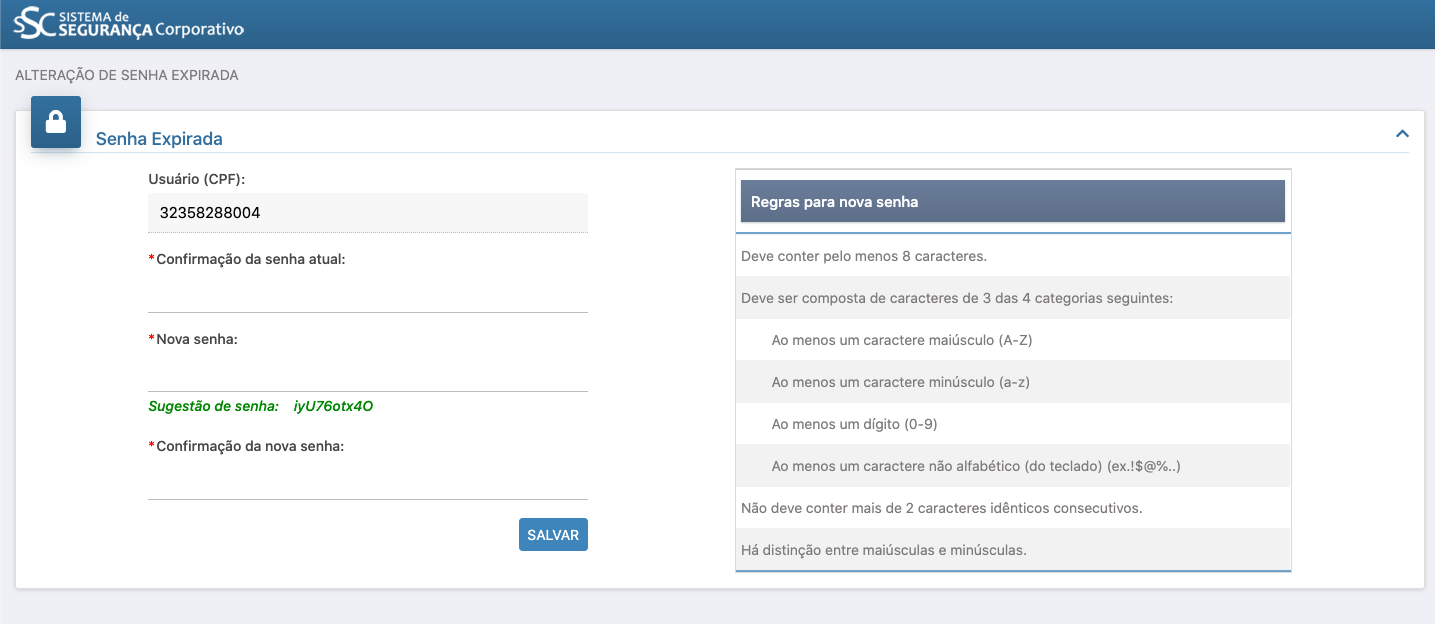Screen dimensions: 1435x624
Task: Click the ALTERAÇÃO DE SENHA EXPIRADA page heading
Action: (x=127, y=75)
